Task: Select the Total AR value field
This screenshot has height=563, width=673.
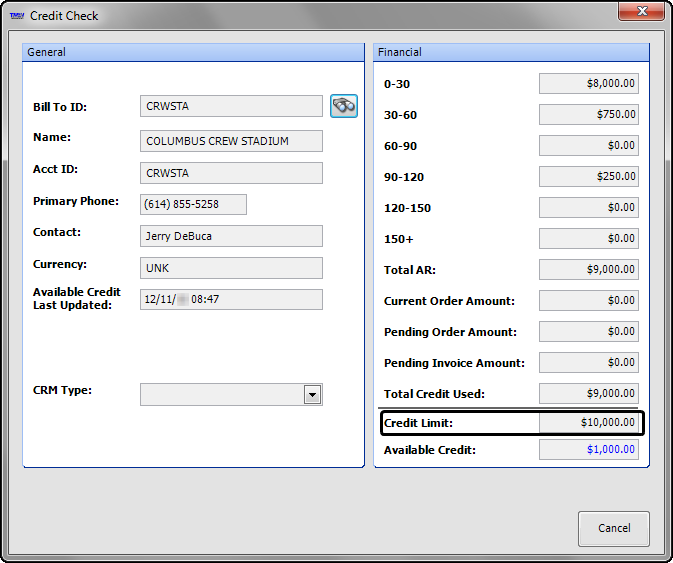Action: (588, 269)
